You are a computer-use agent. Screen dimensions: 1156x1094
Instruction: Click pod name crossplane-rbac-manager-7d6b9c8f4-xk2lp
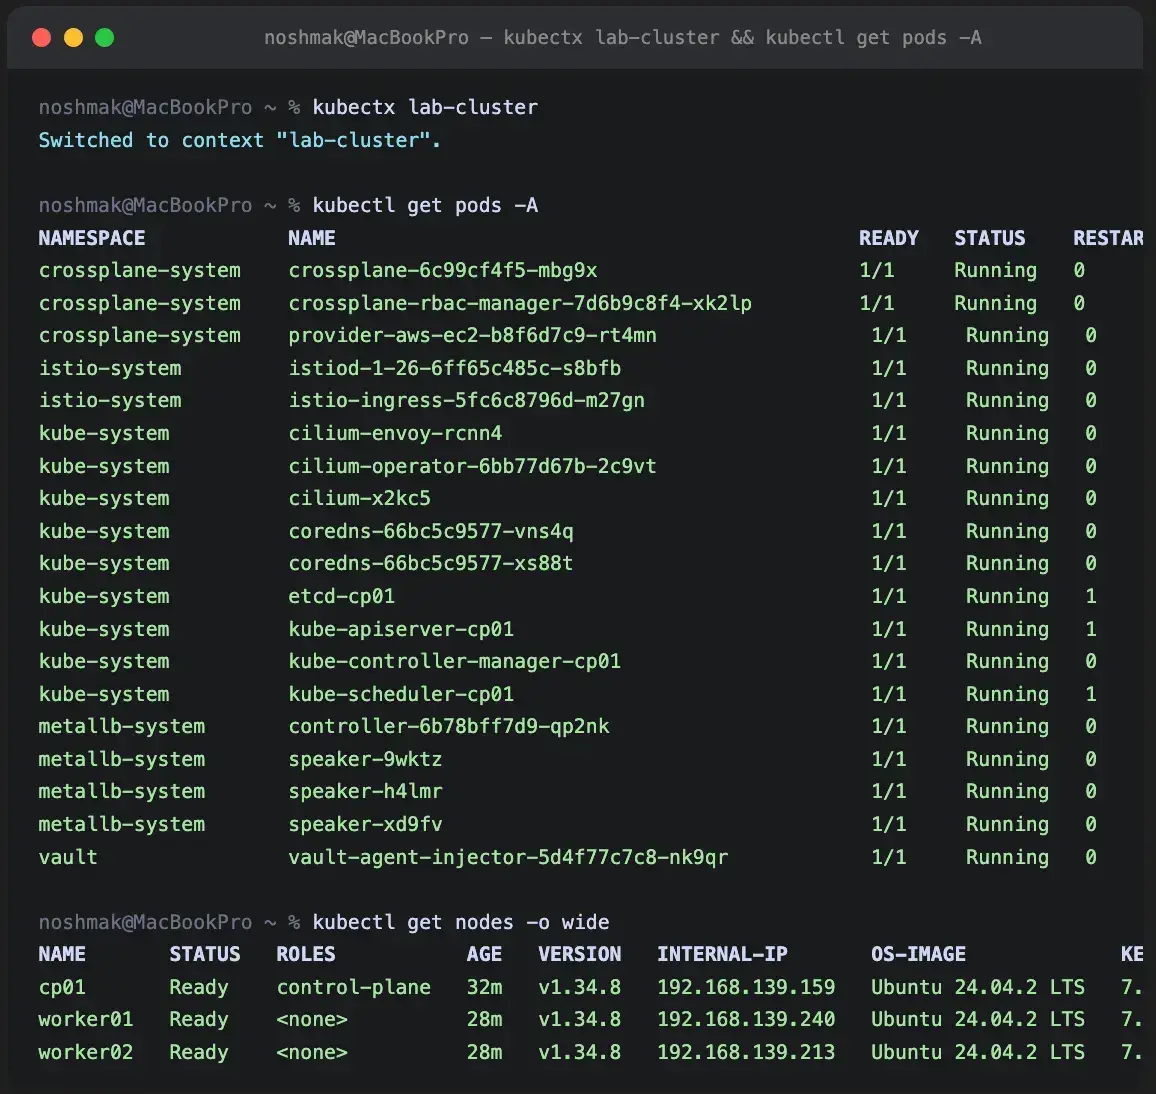point(520,303)
